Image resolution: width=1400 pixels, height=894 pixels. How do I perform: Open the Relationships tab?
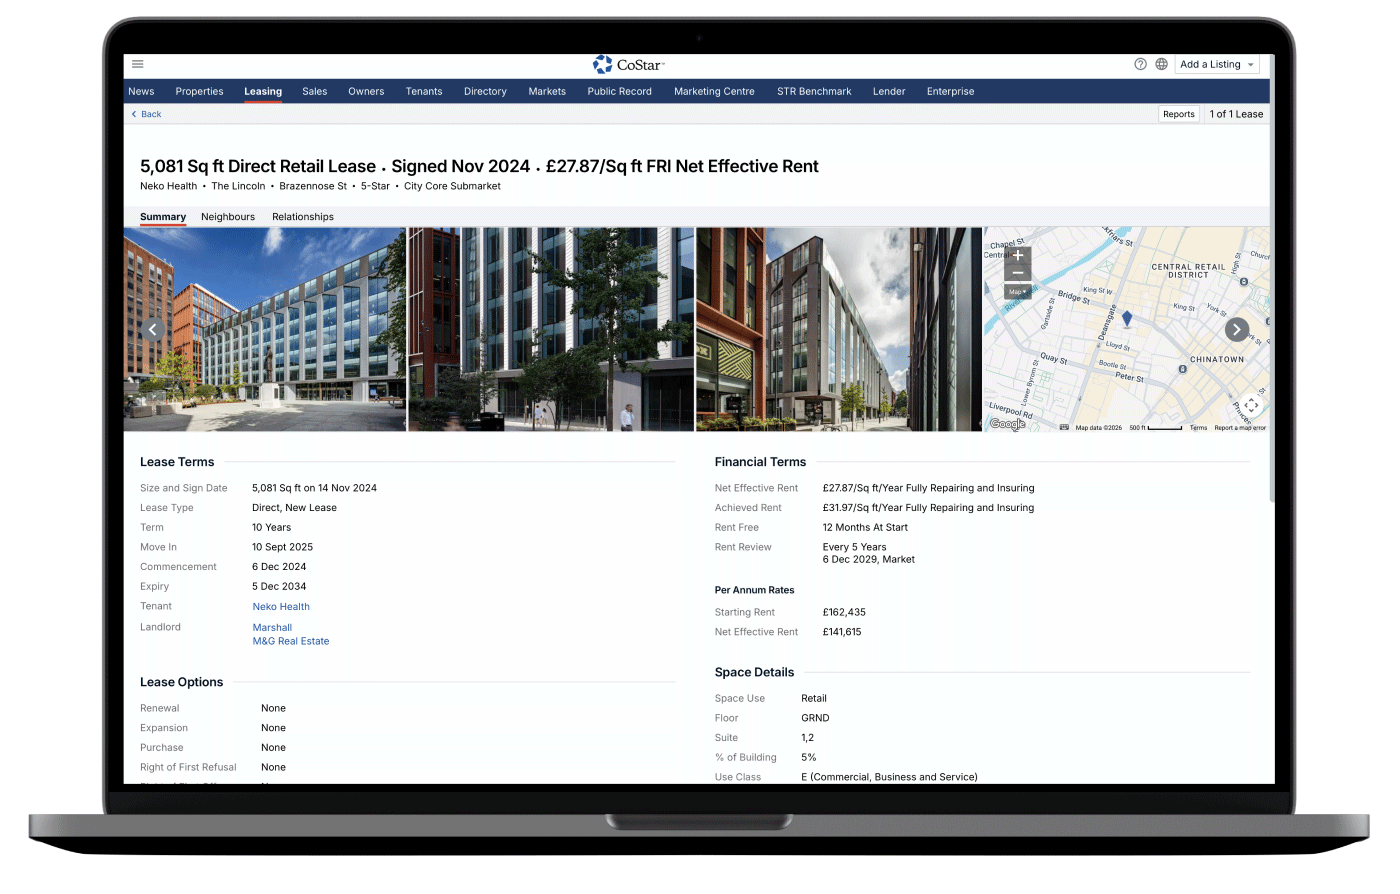click(303, 217)
